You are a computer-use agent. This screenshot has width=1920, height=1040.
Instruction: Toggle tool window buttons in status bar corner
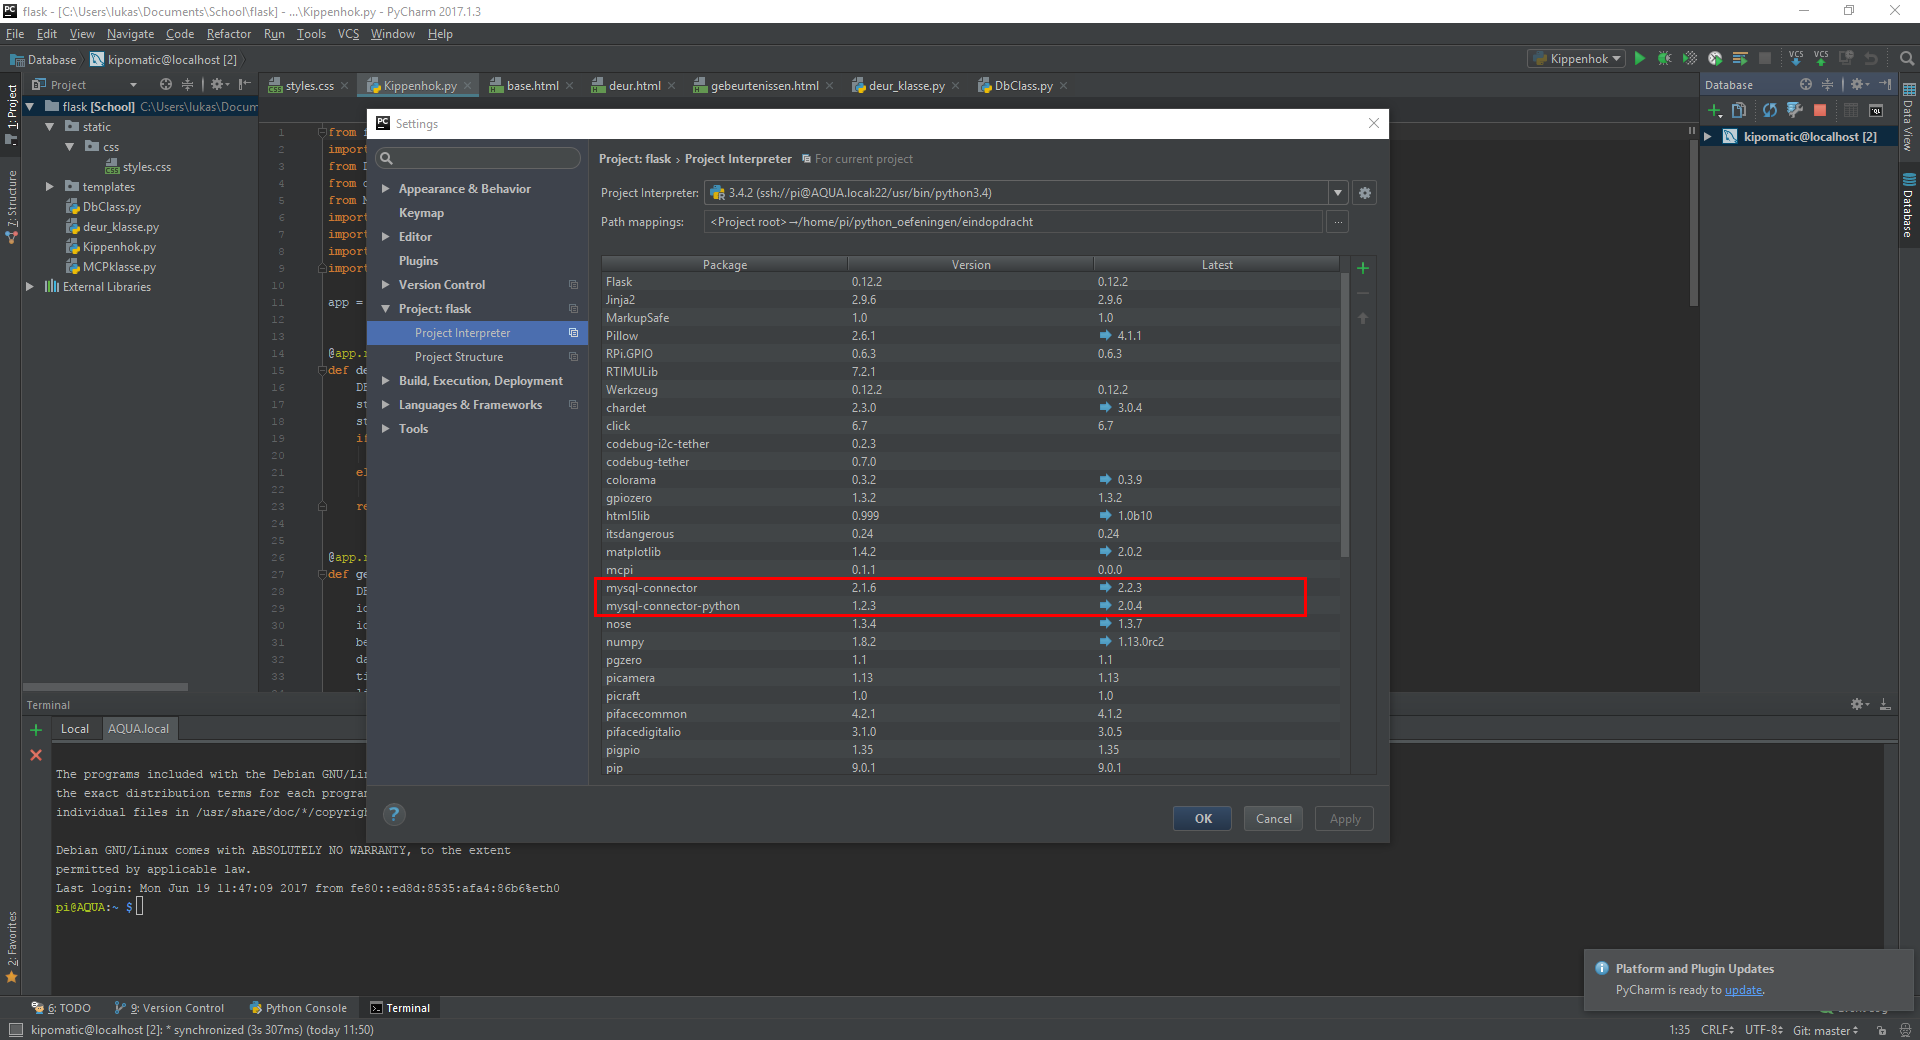[x=15, y=1029]
